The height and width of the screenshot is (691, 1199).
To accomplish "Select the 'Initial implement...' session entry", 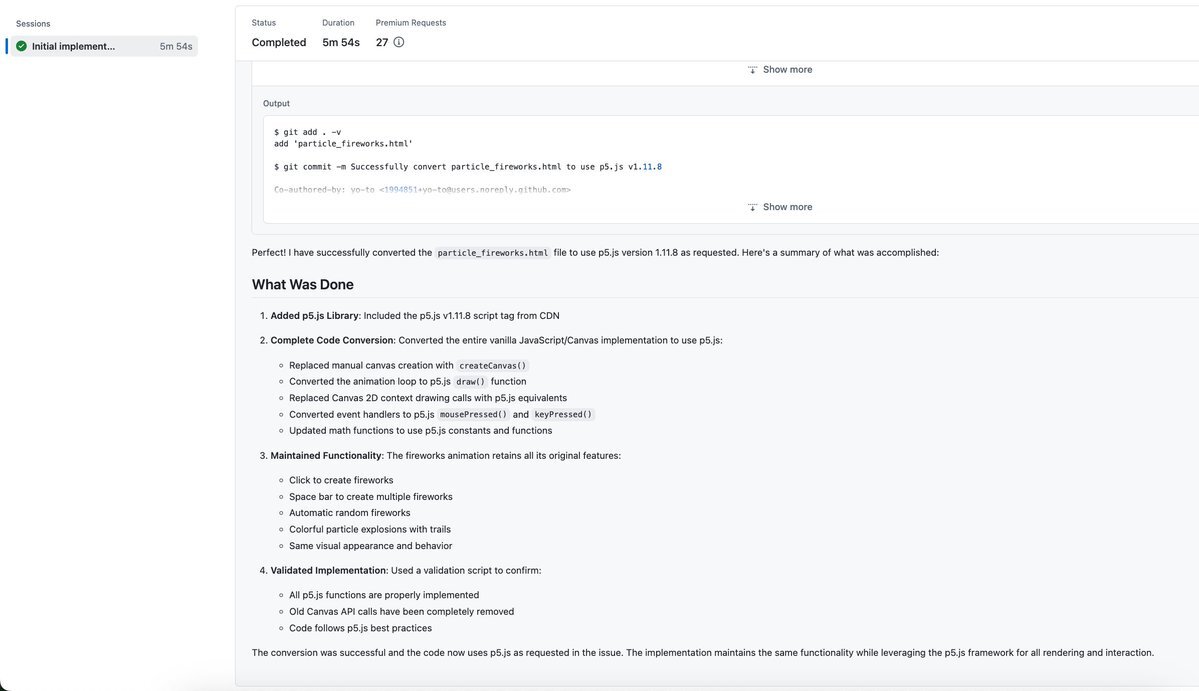I will point(104,47).
